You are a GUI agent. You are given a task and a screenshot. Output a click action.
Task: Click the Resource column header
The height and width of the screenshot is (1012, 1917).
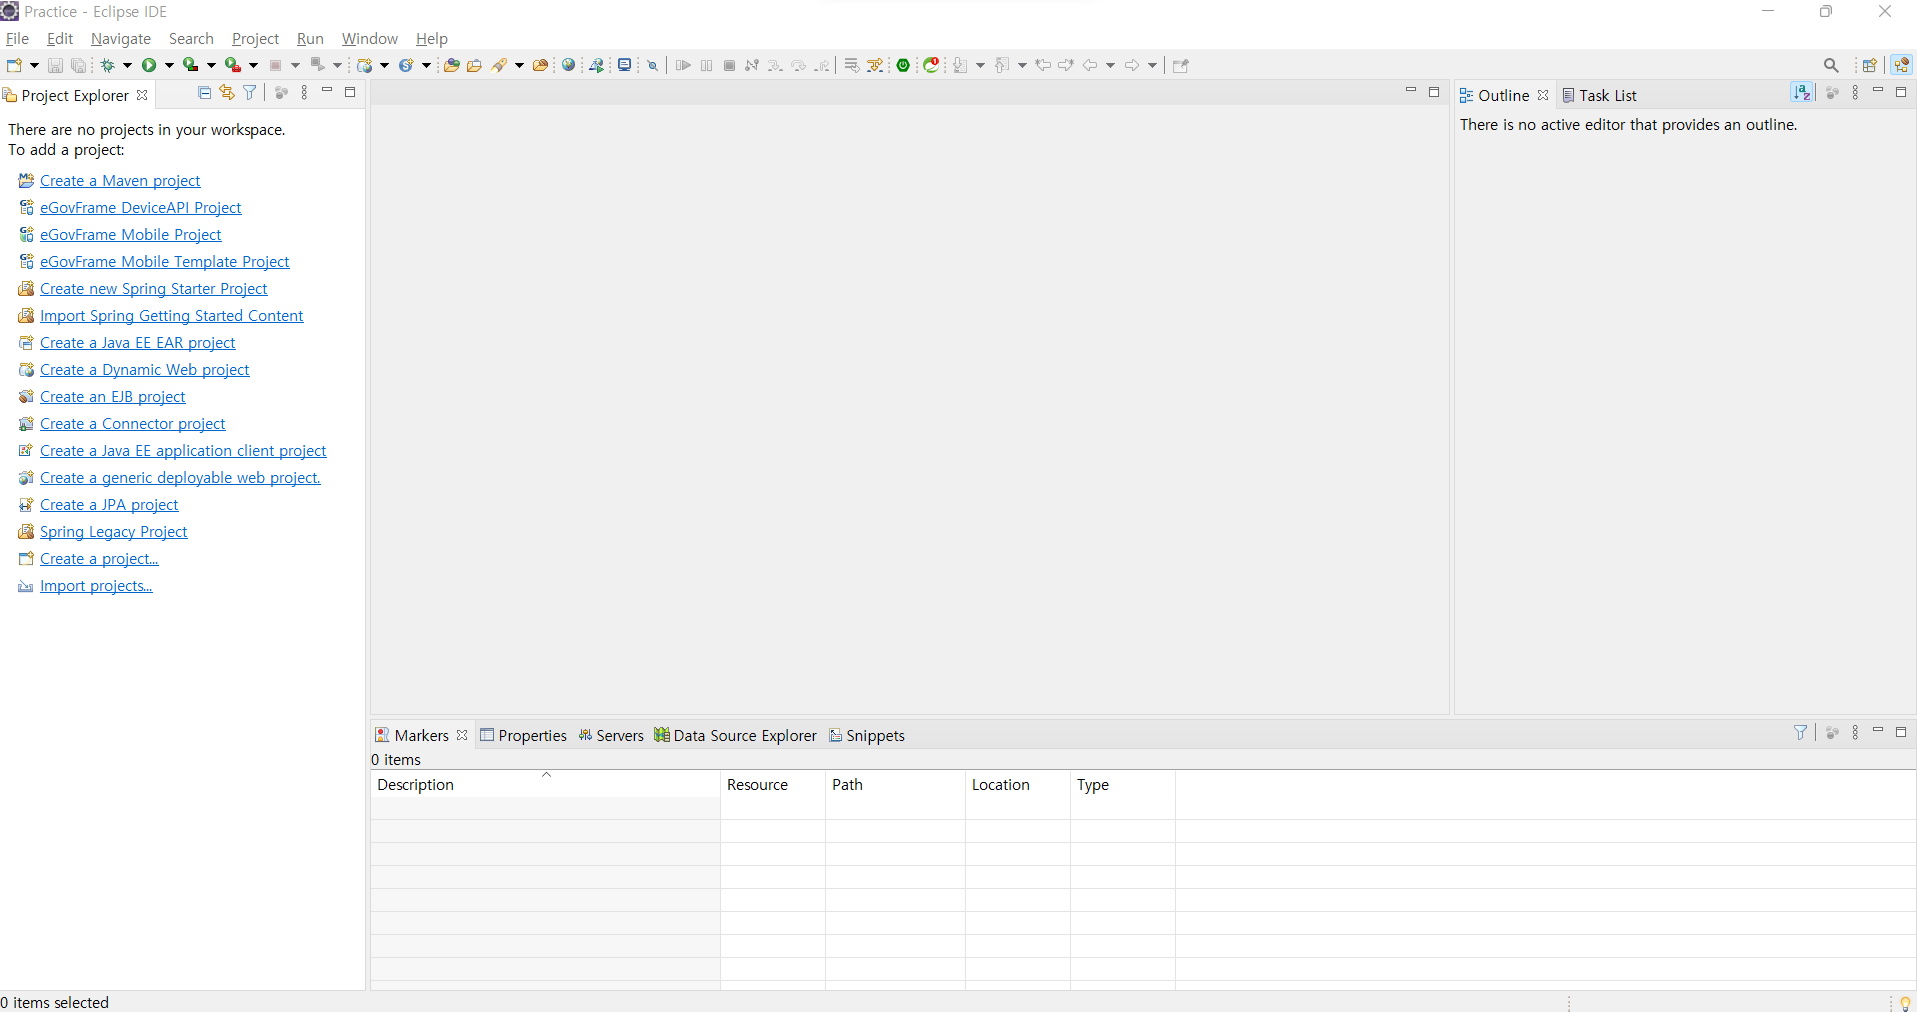coord(773,784)
